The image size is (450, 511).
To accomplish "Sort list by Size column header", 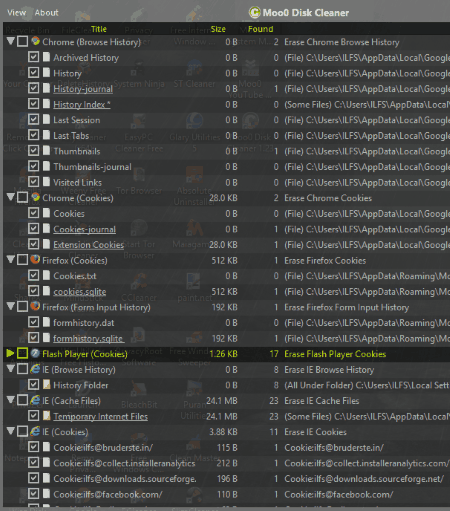I will (218, 29).
